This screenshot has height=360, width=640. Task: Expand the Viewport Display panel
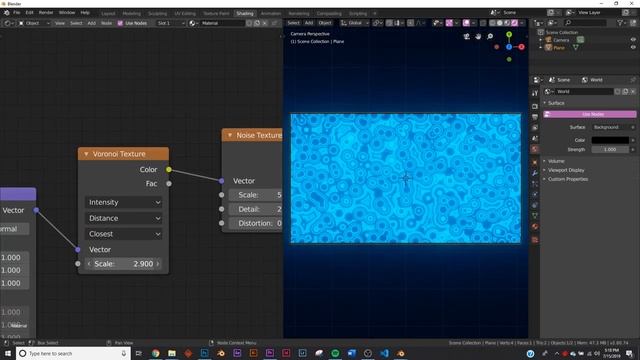pyautogui.click(x=566, y=170)
